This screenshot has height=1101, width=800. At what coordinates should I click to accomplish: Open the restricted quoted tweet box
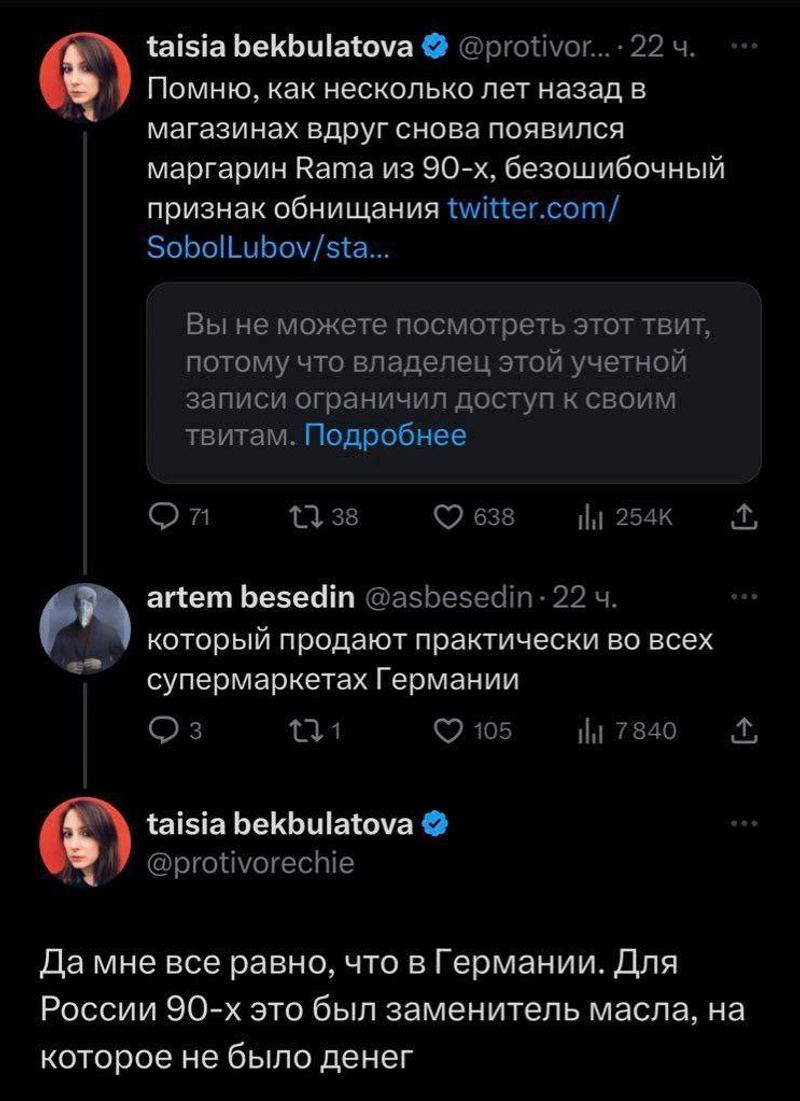tap(454, 380)
